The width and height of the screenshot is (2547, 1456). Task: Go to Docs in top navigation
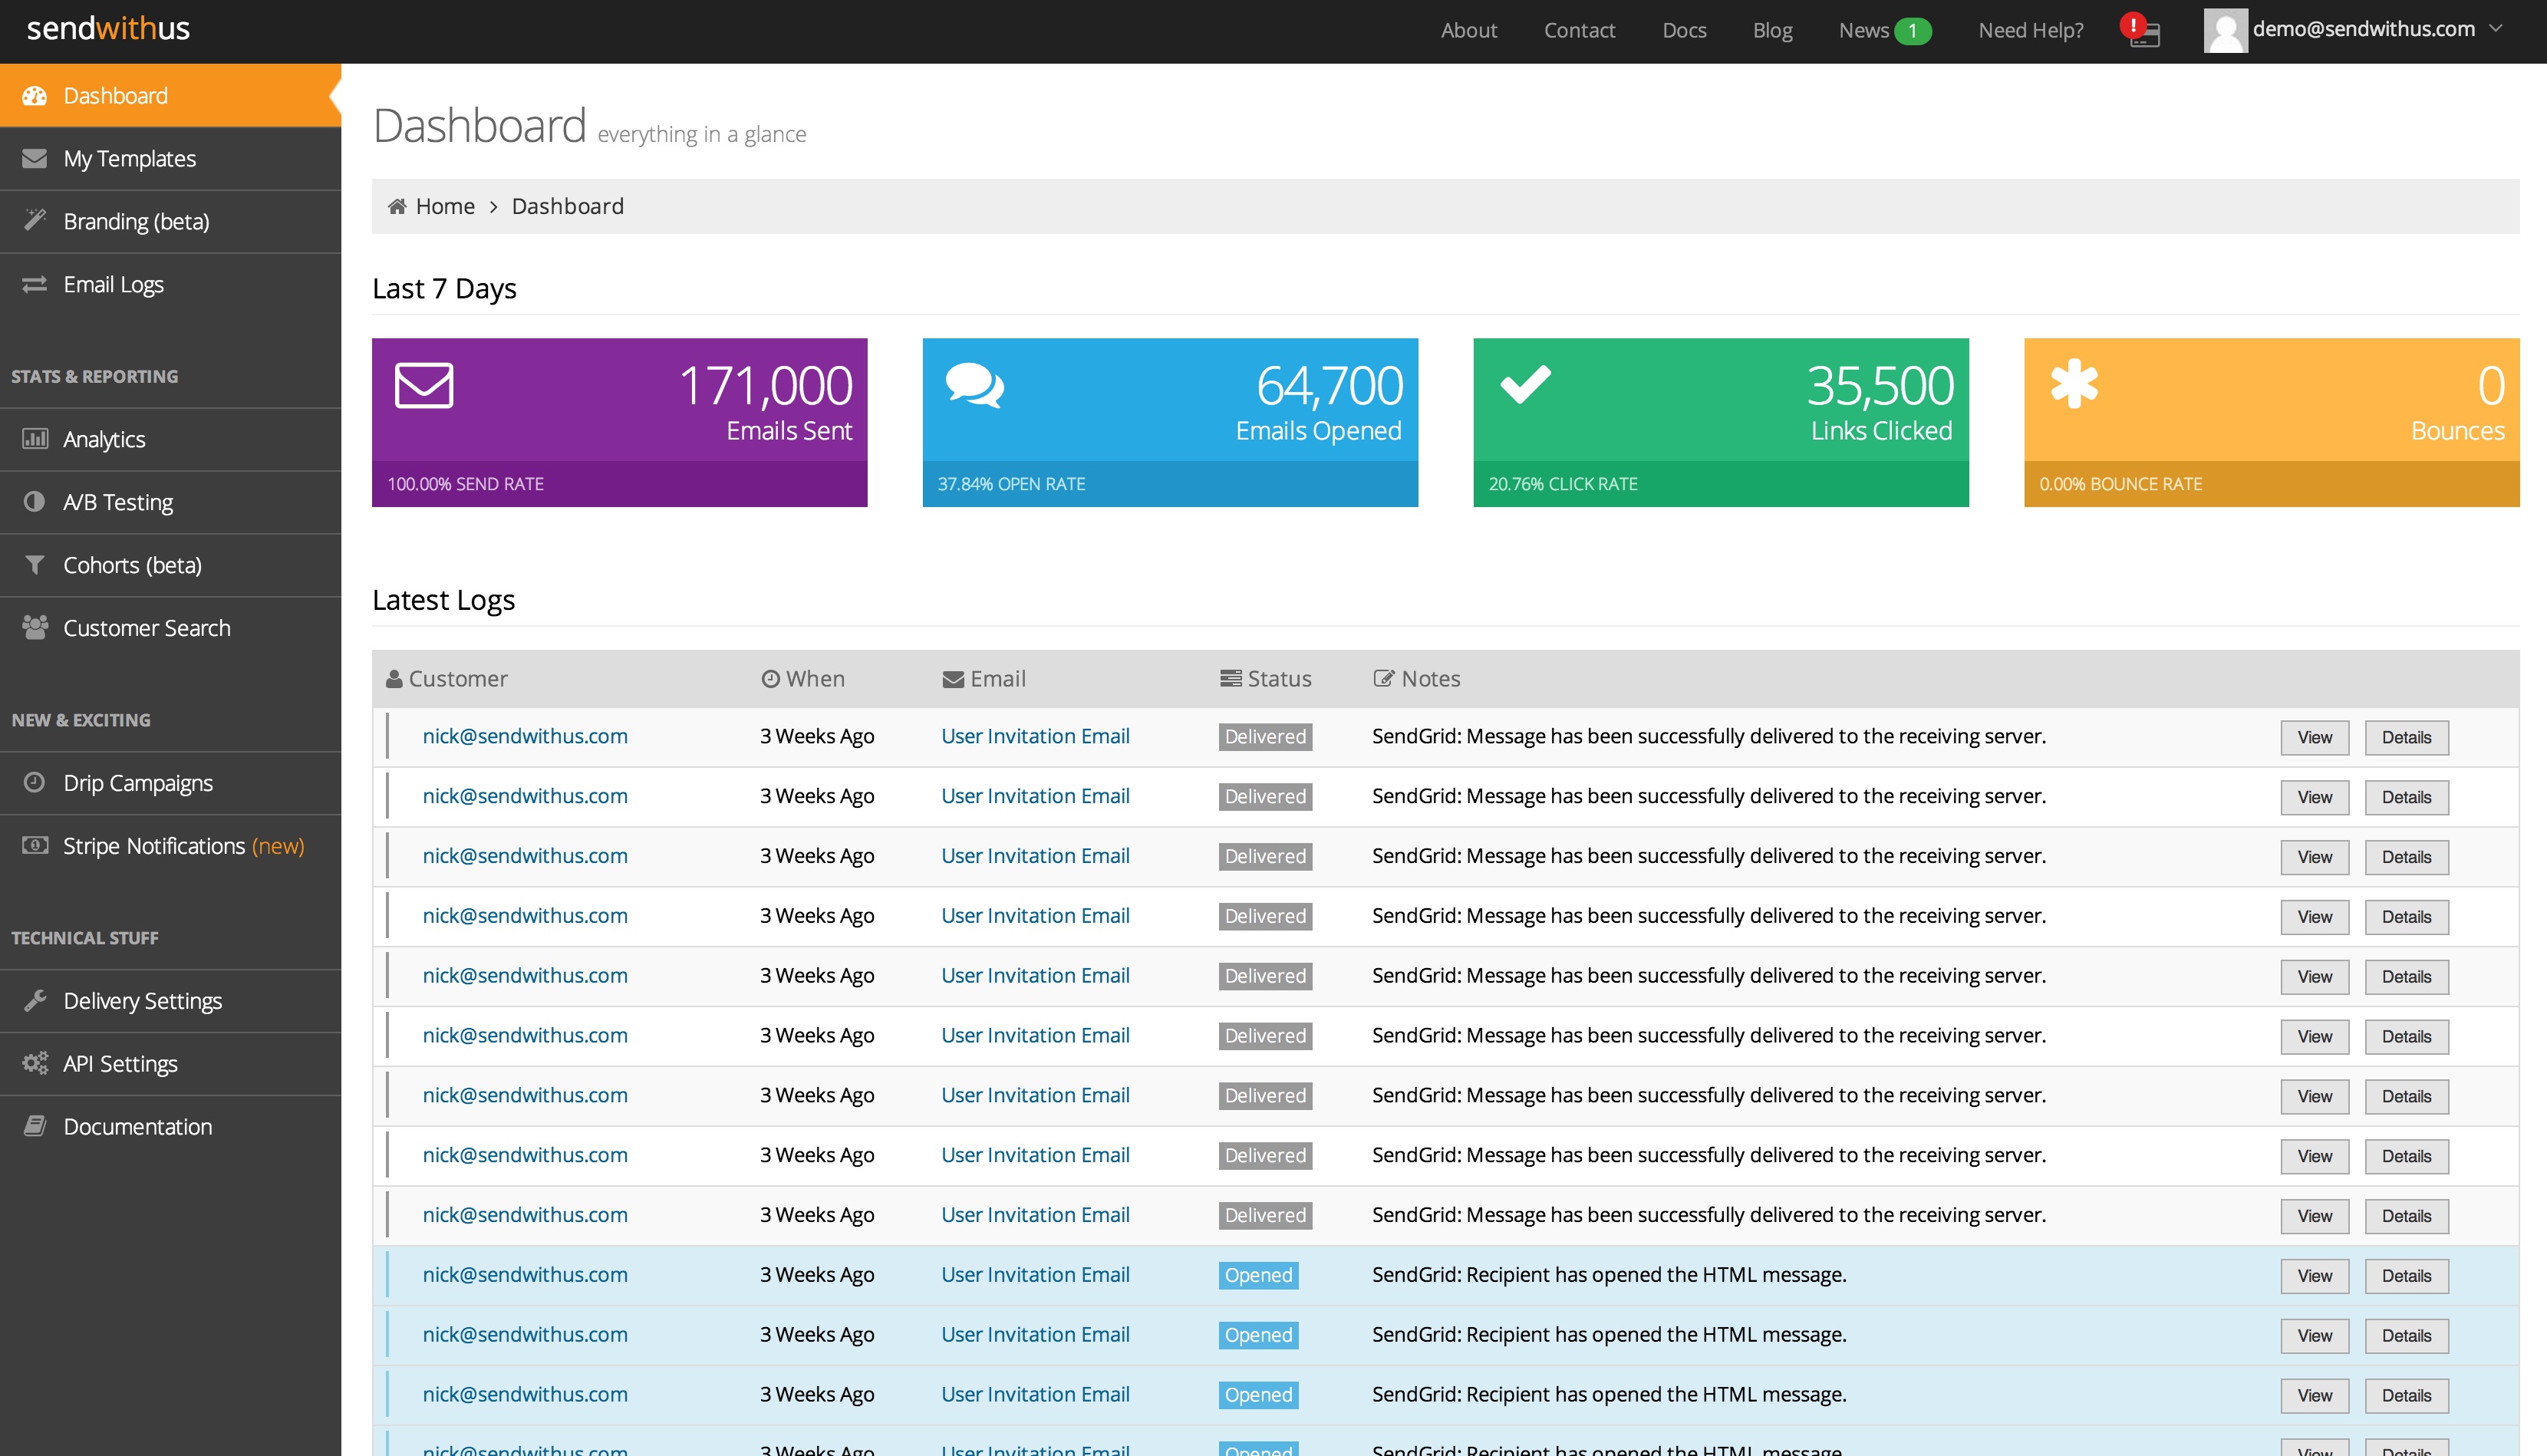[1684, 31]
